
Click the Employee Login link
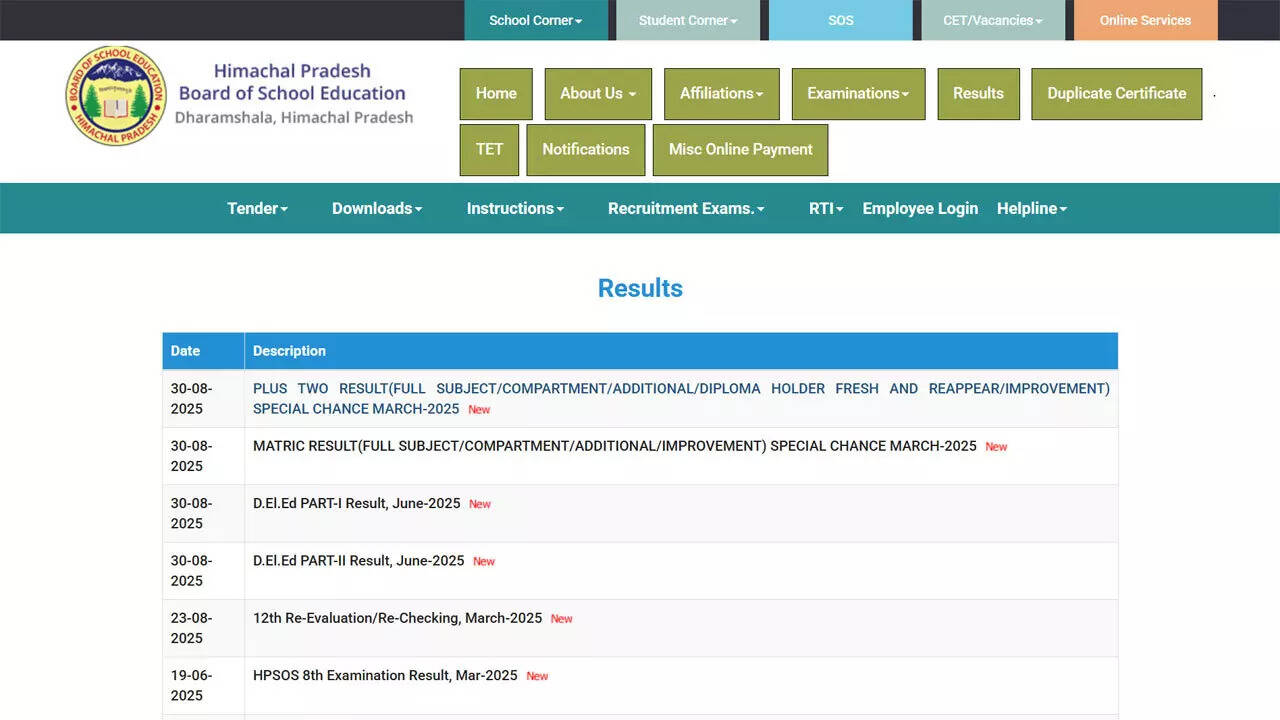tap(920, 208)
